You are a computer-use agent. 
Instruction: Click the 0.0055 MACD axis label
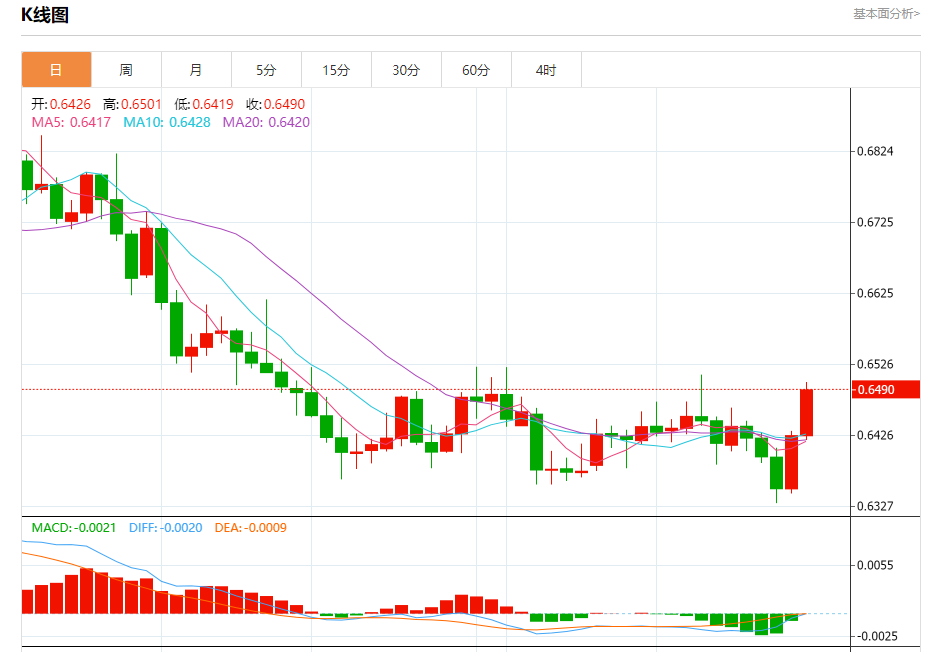click(875, 565)
